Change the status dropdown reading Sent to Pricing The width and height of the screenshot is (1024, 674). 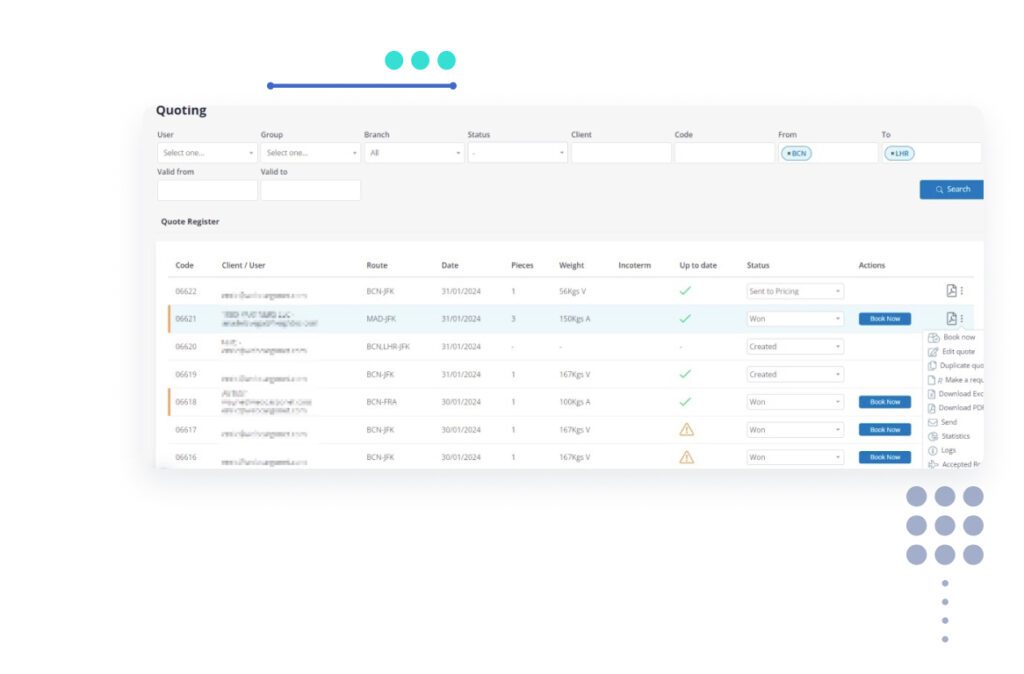click(x=794, y=290)
